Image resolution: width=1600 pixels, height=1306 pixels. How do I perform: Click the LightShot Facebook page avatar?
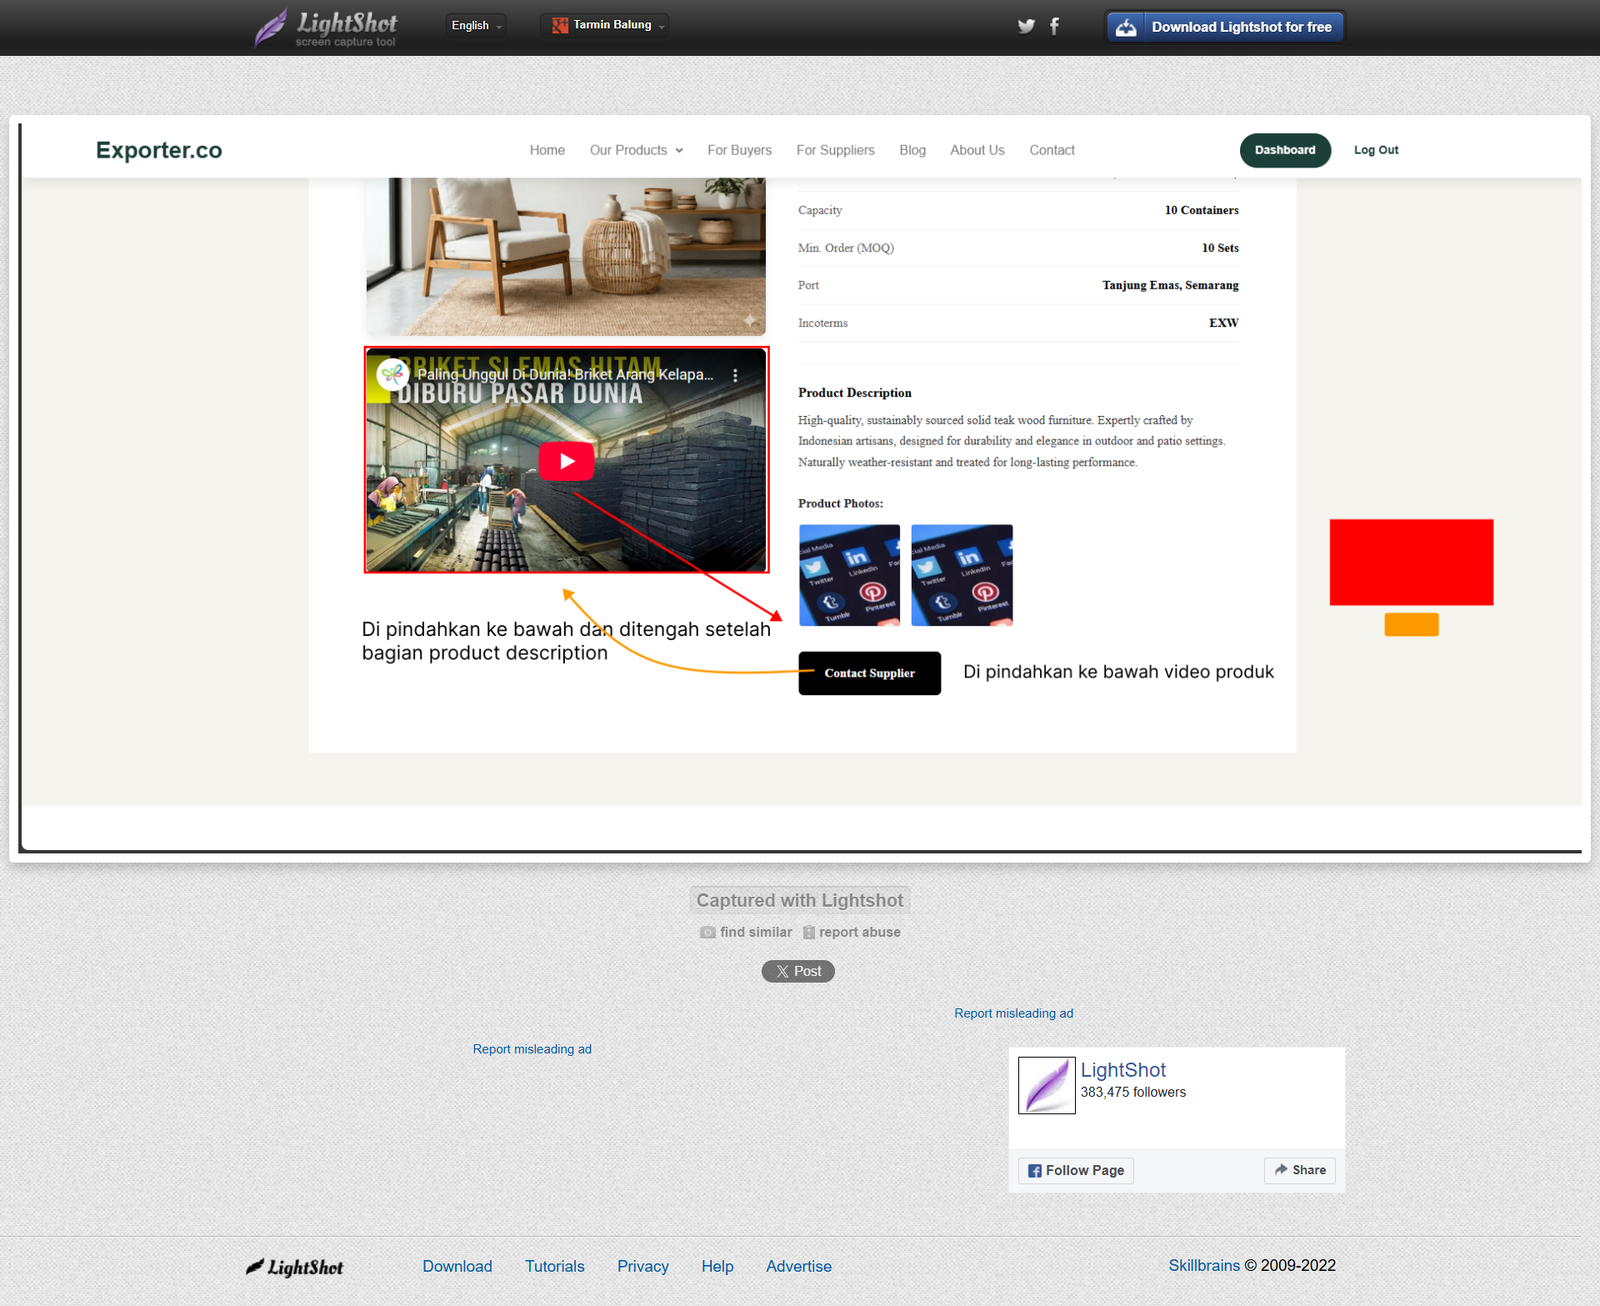tap(1046, 1085)
